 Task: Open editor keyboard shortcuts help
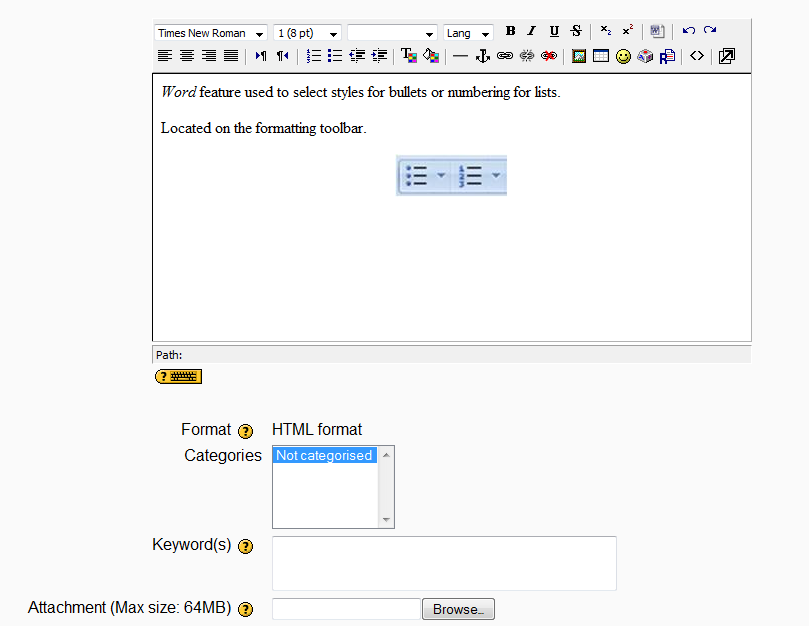pos(179,377)
